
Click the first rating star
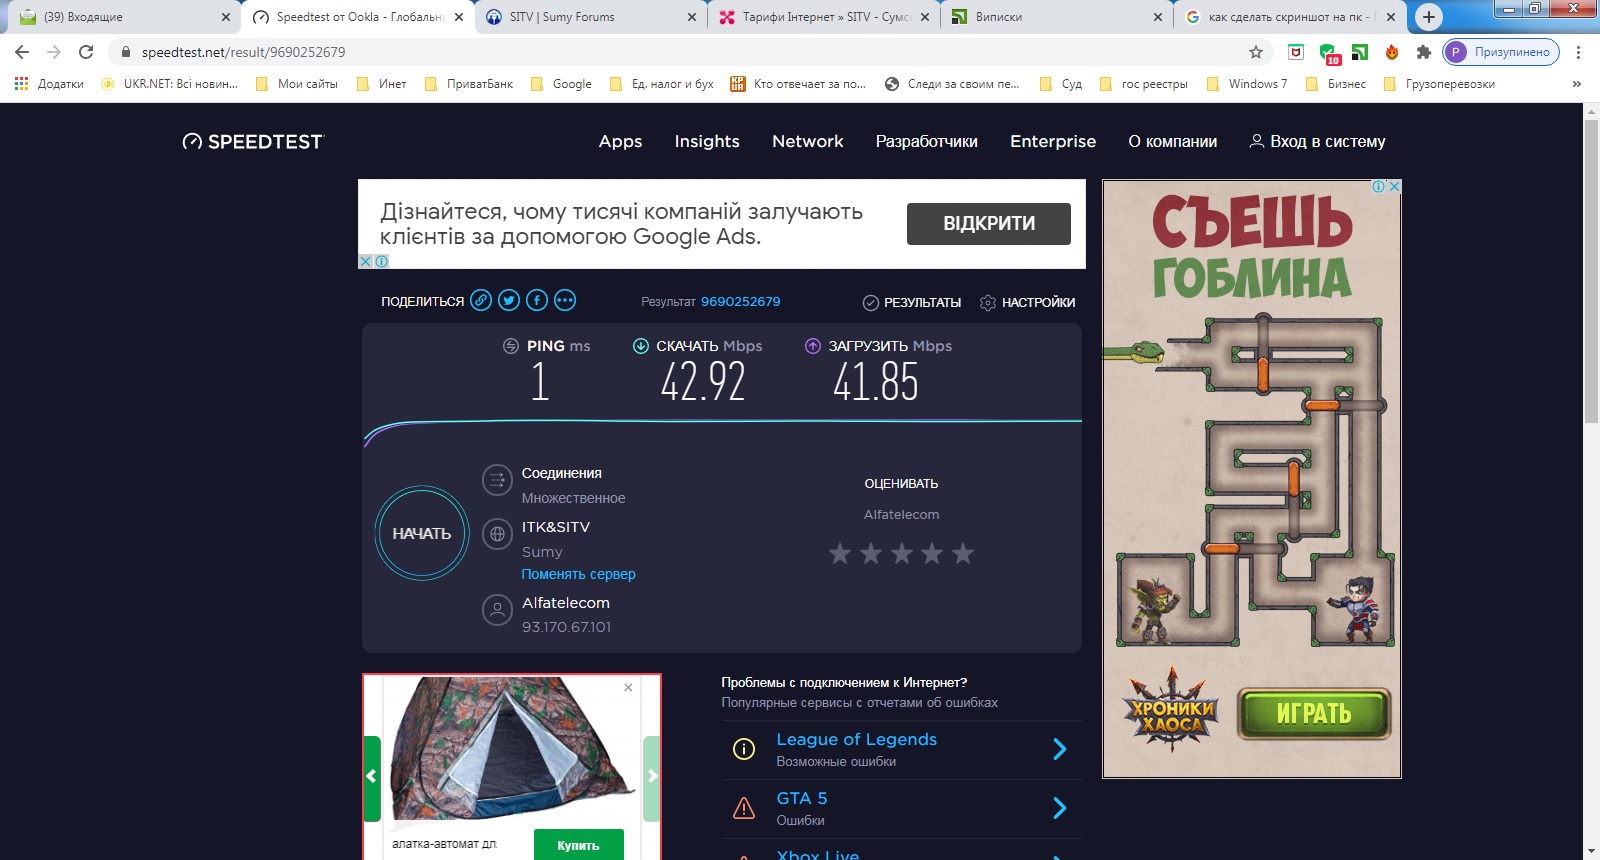coord(840,553)
